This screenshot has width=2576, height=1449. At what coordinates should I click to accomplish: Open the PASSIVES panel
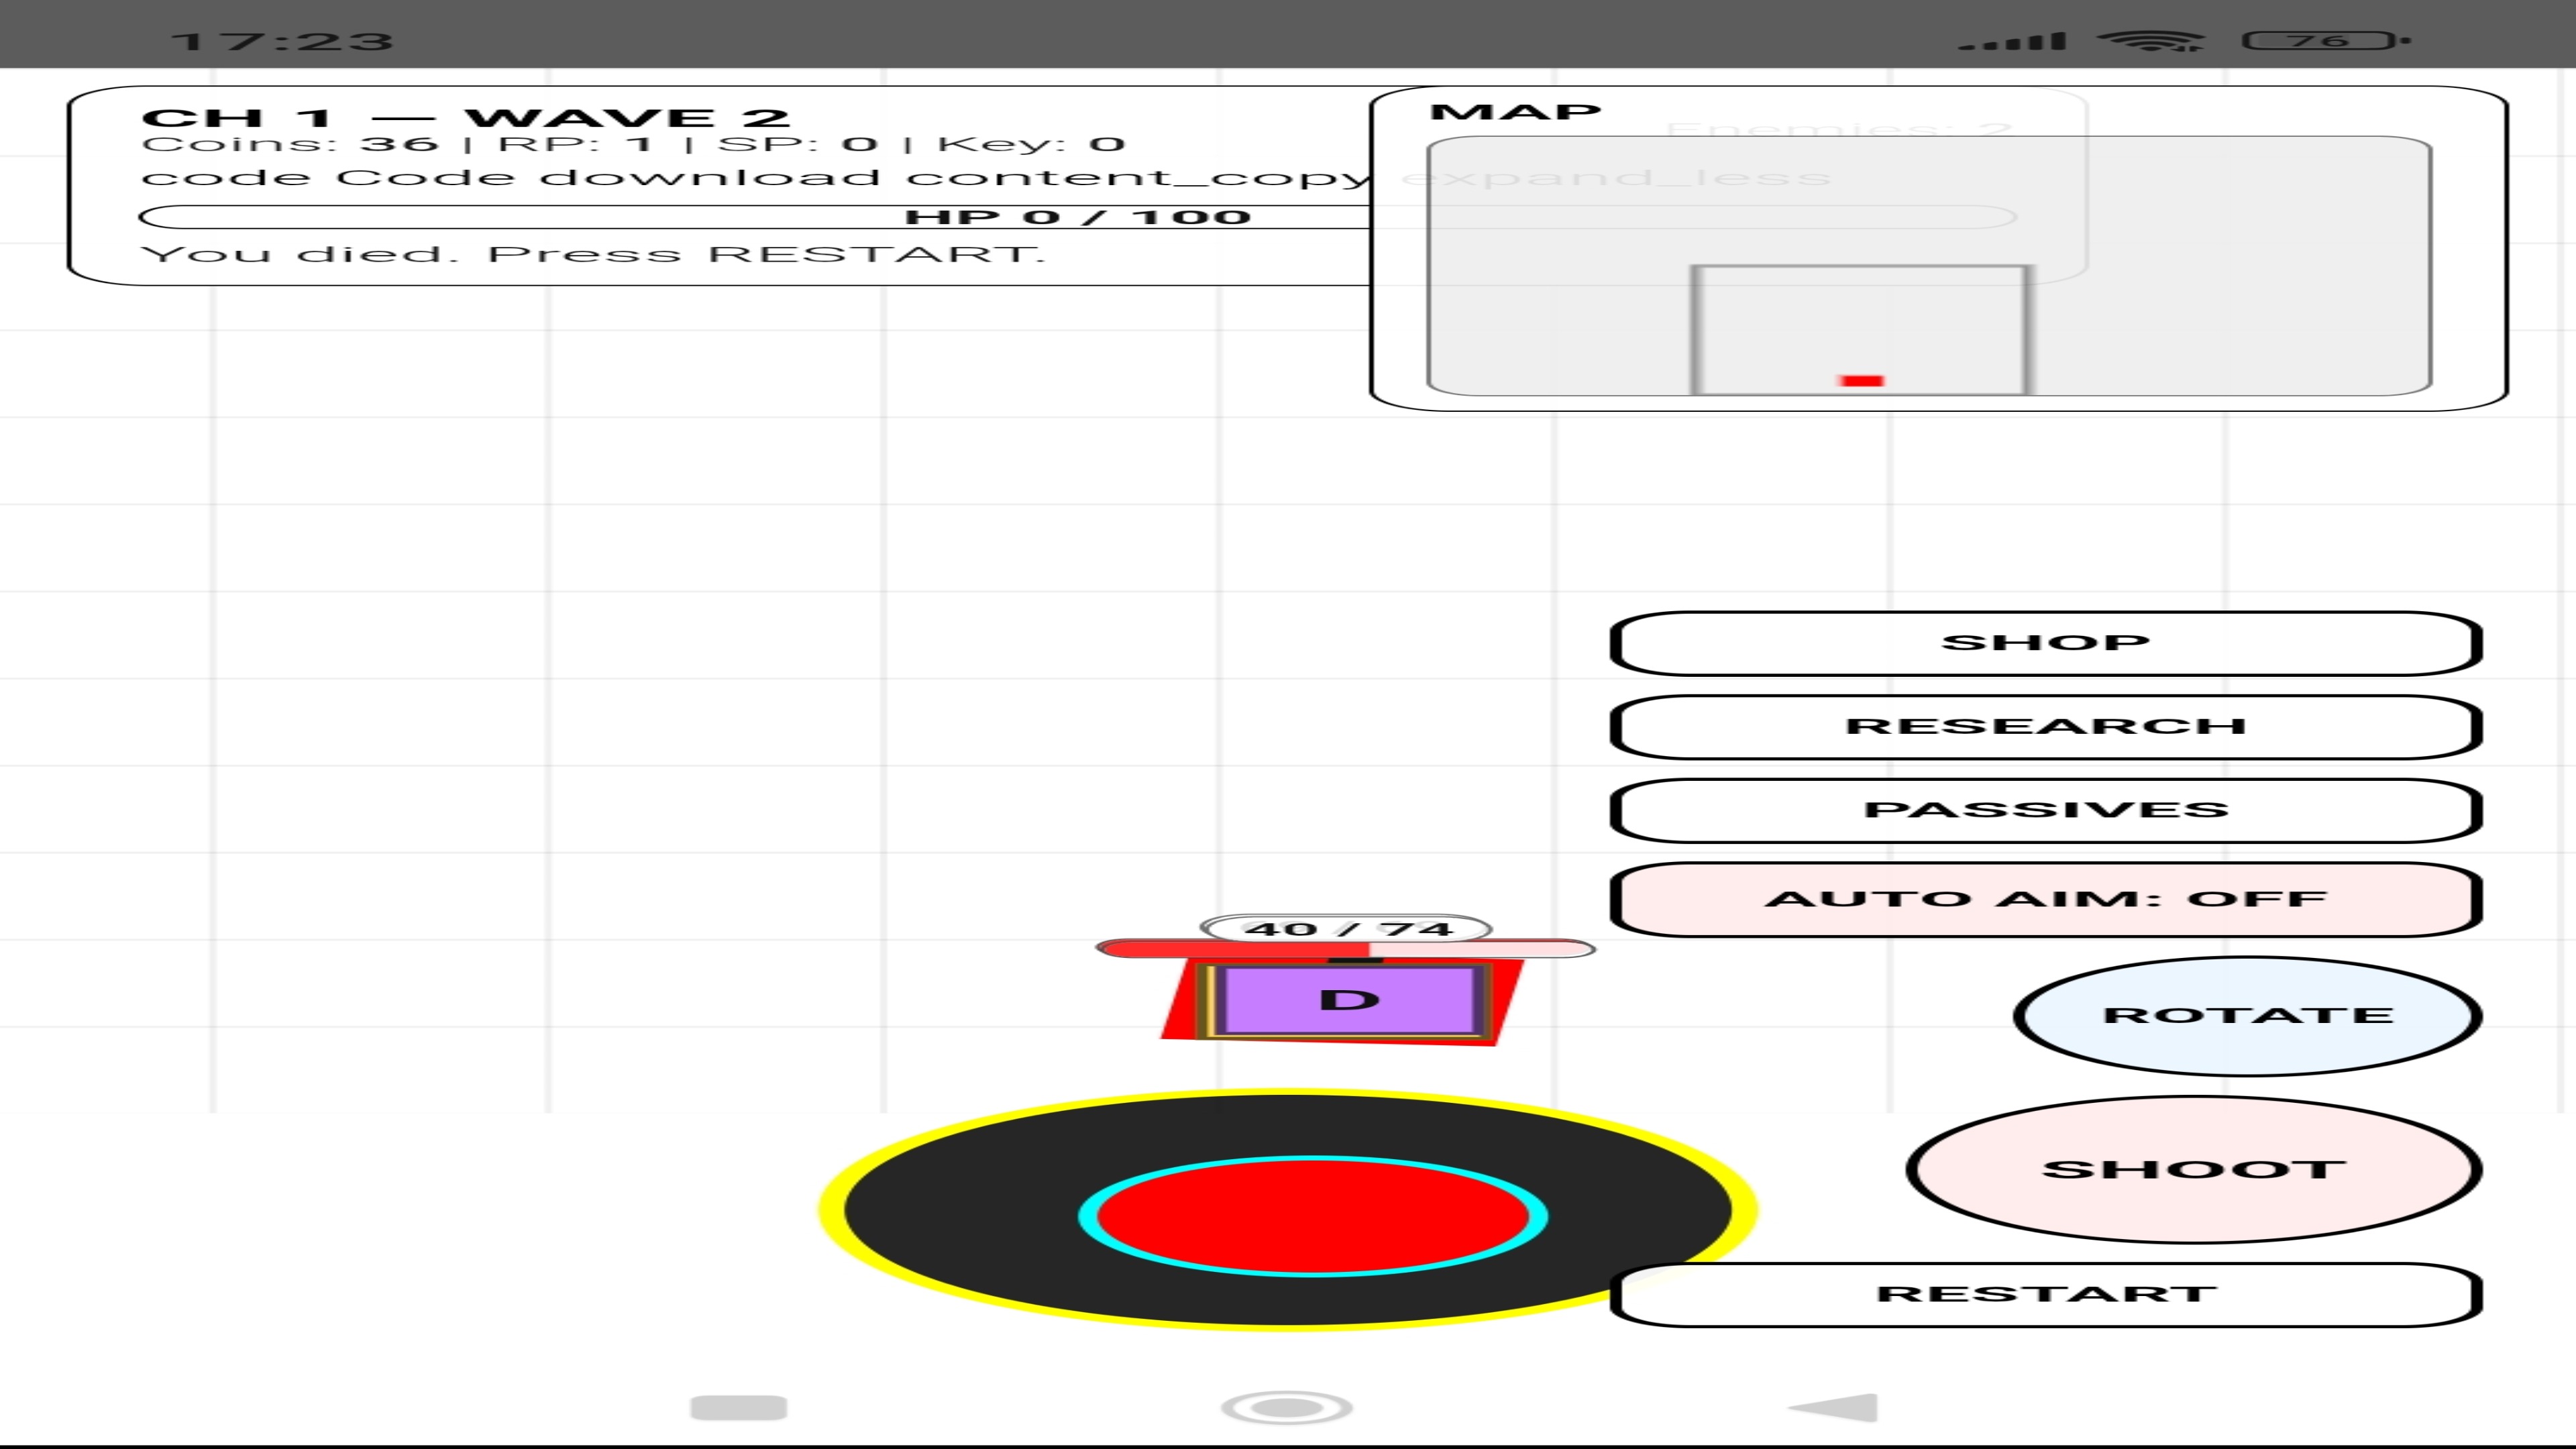tap(2045, 810)
